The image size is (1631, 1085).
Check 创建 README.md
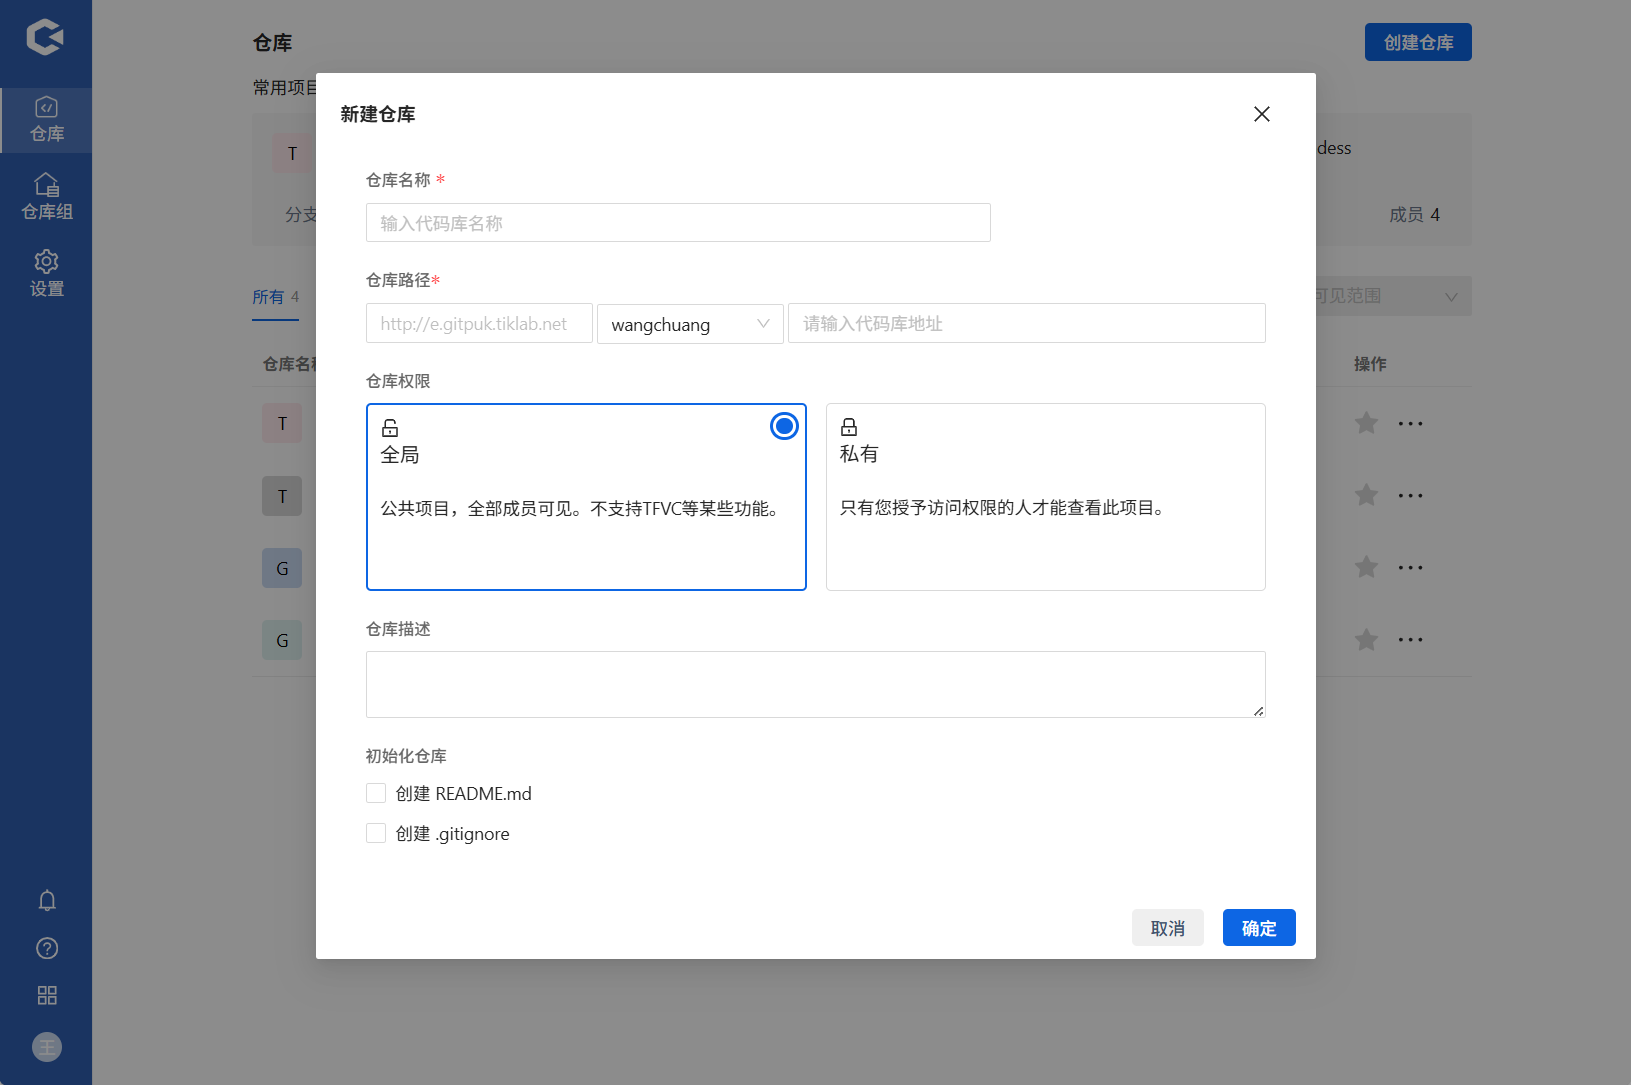375,792
